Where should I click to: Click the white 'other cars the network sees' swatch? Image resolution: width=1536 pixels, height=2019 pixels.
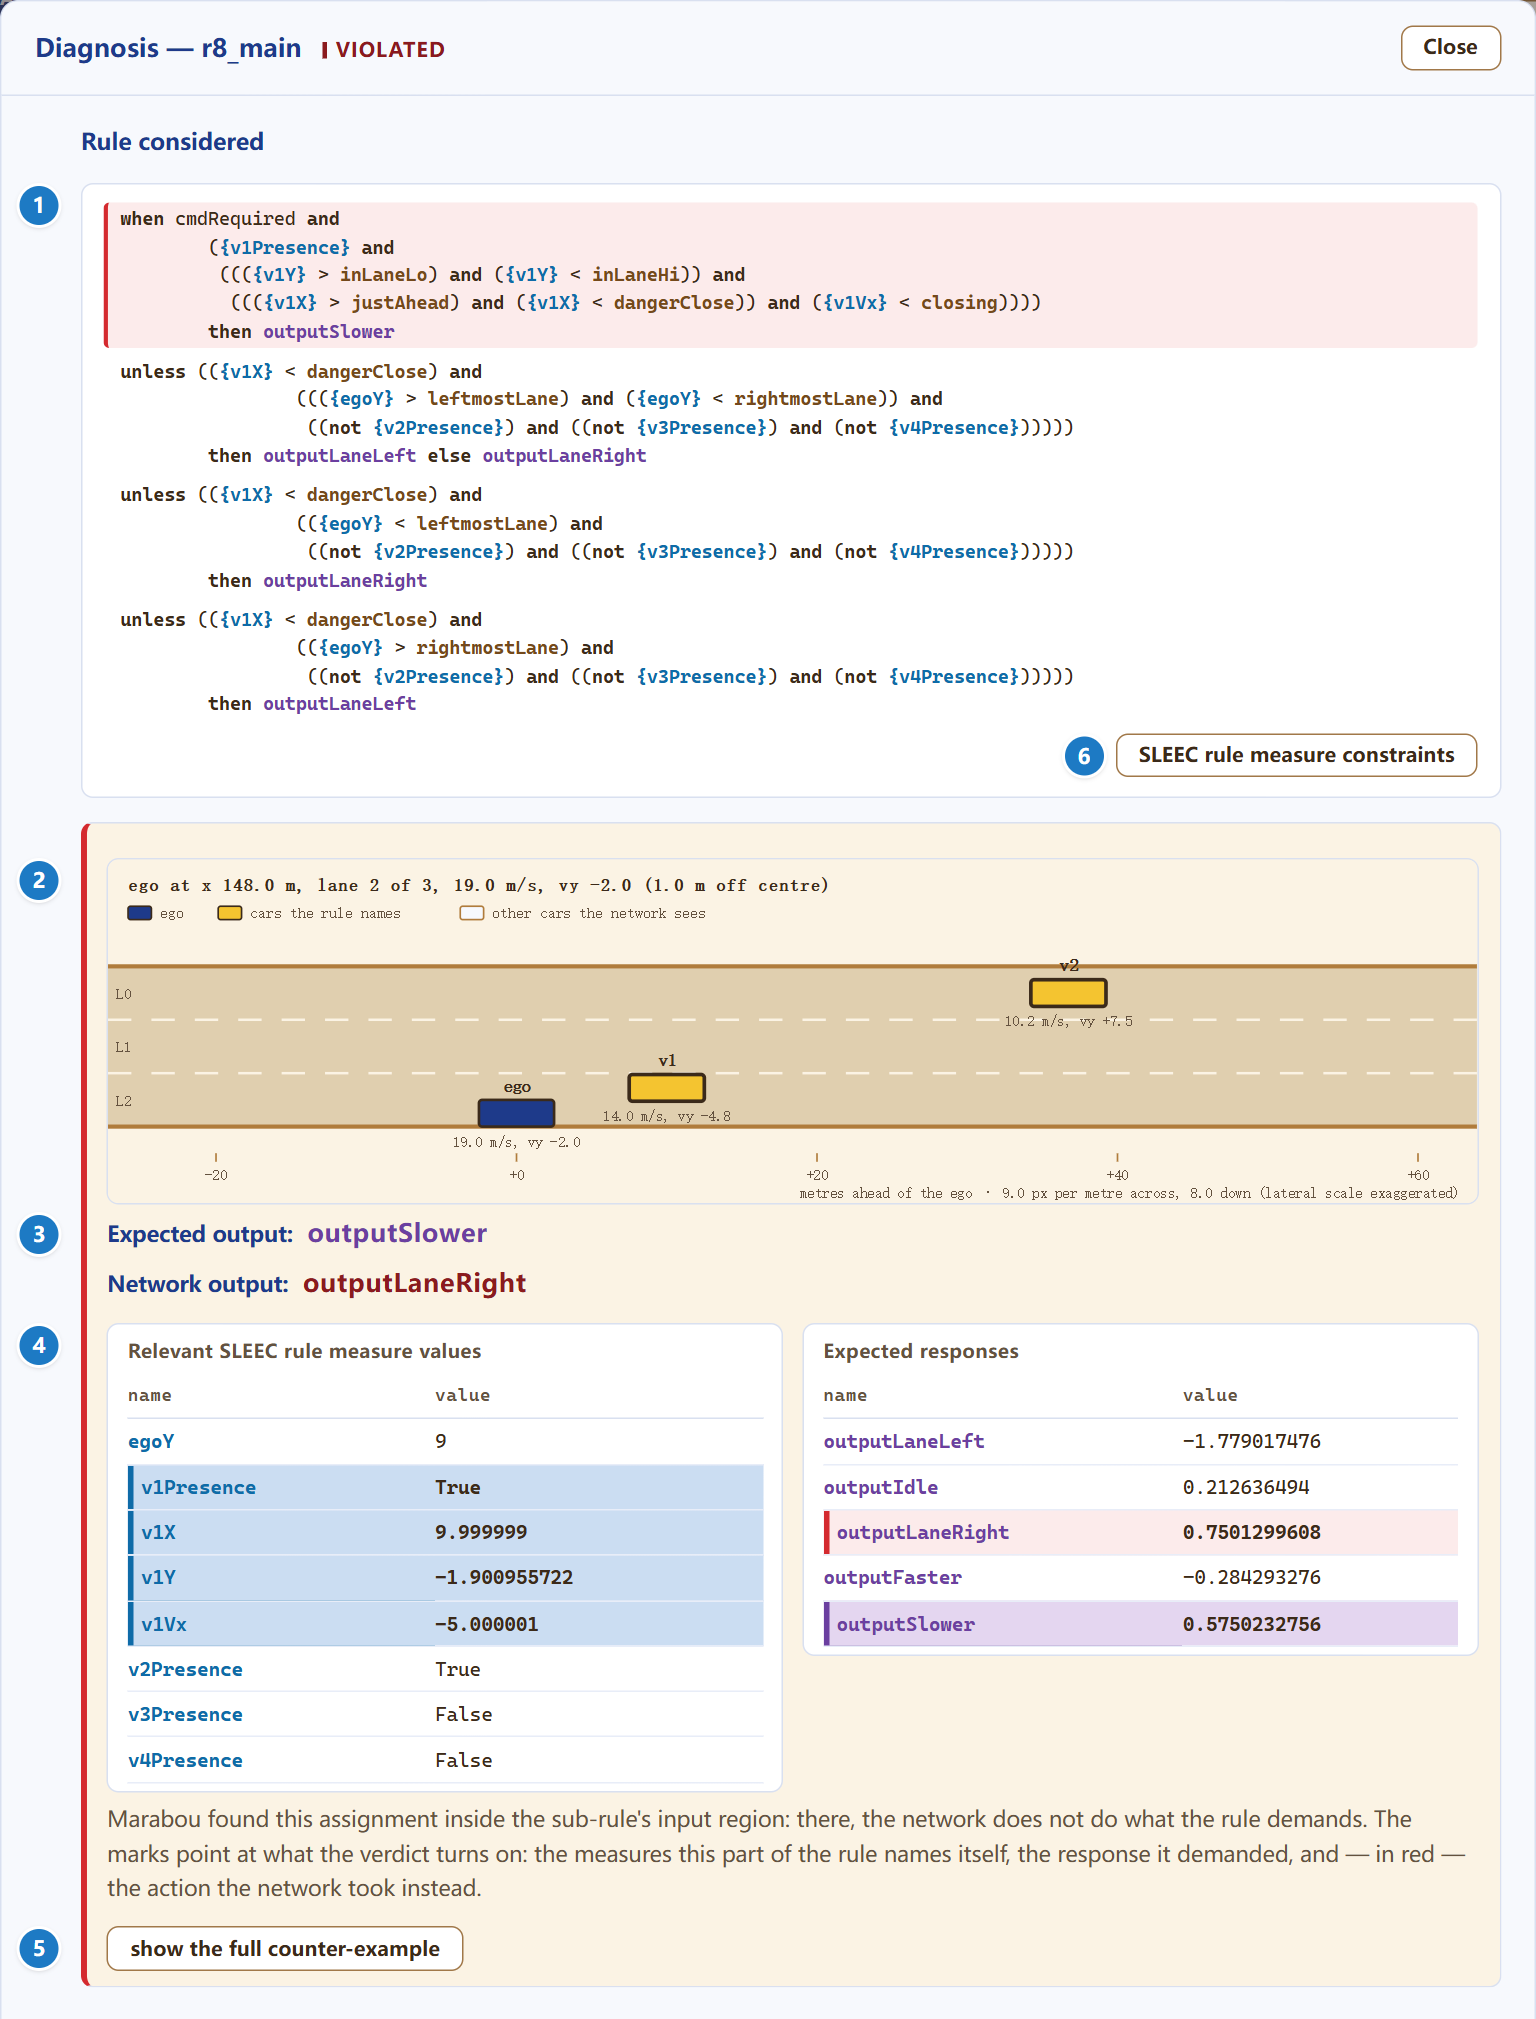[472, 913]
